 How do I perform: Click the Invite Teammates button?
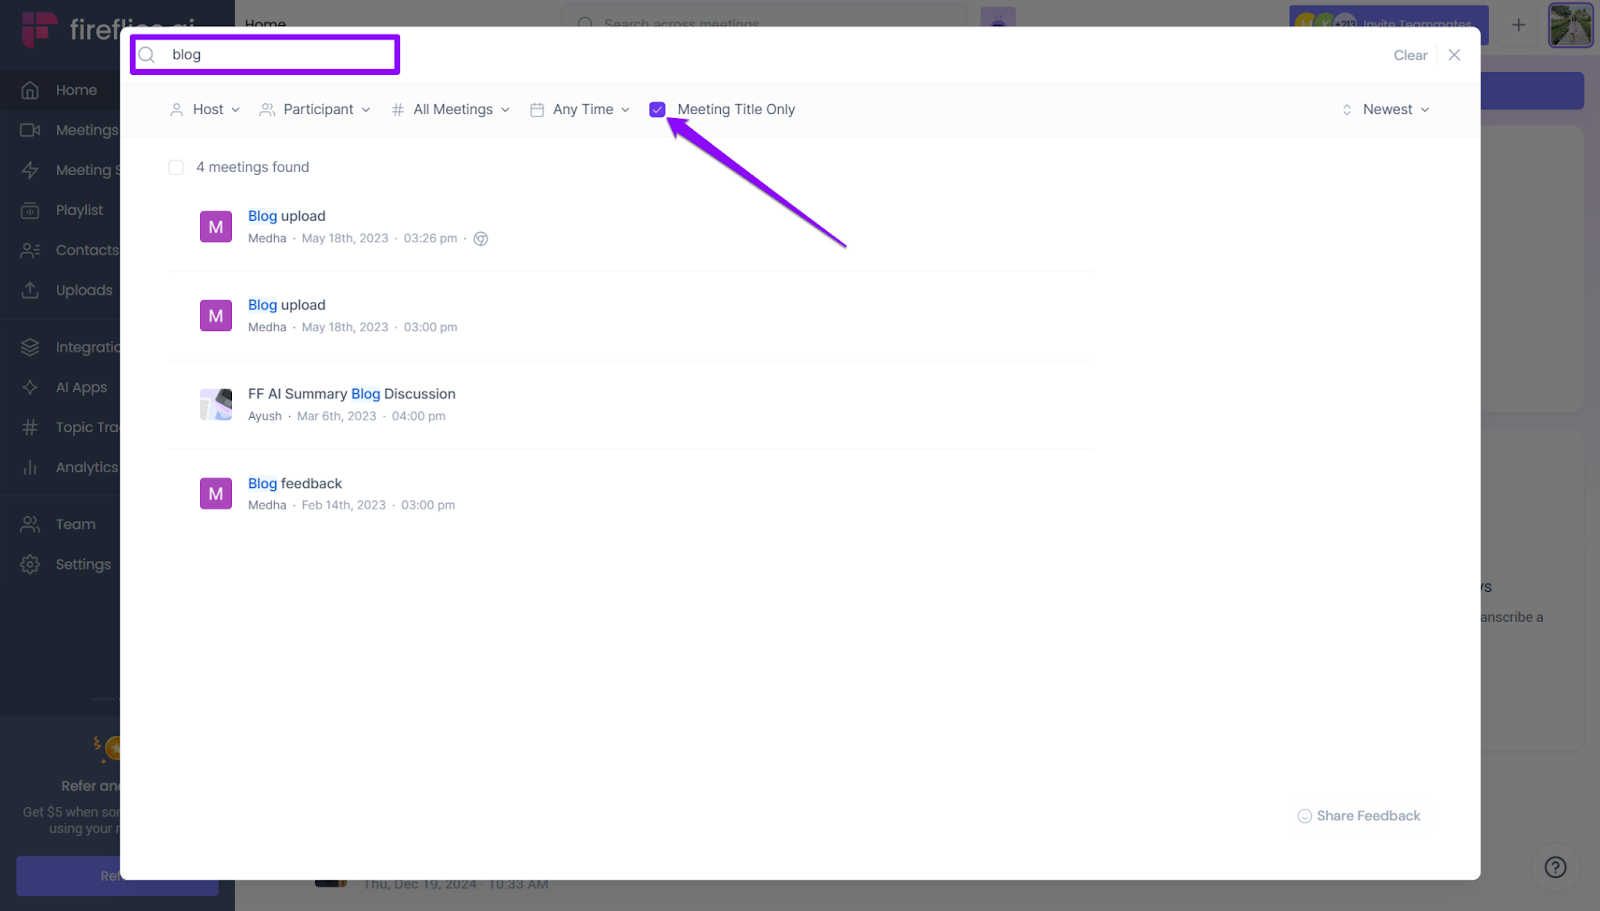tap(1388, 25)
